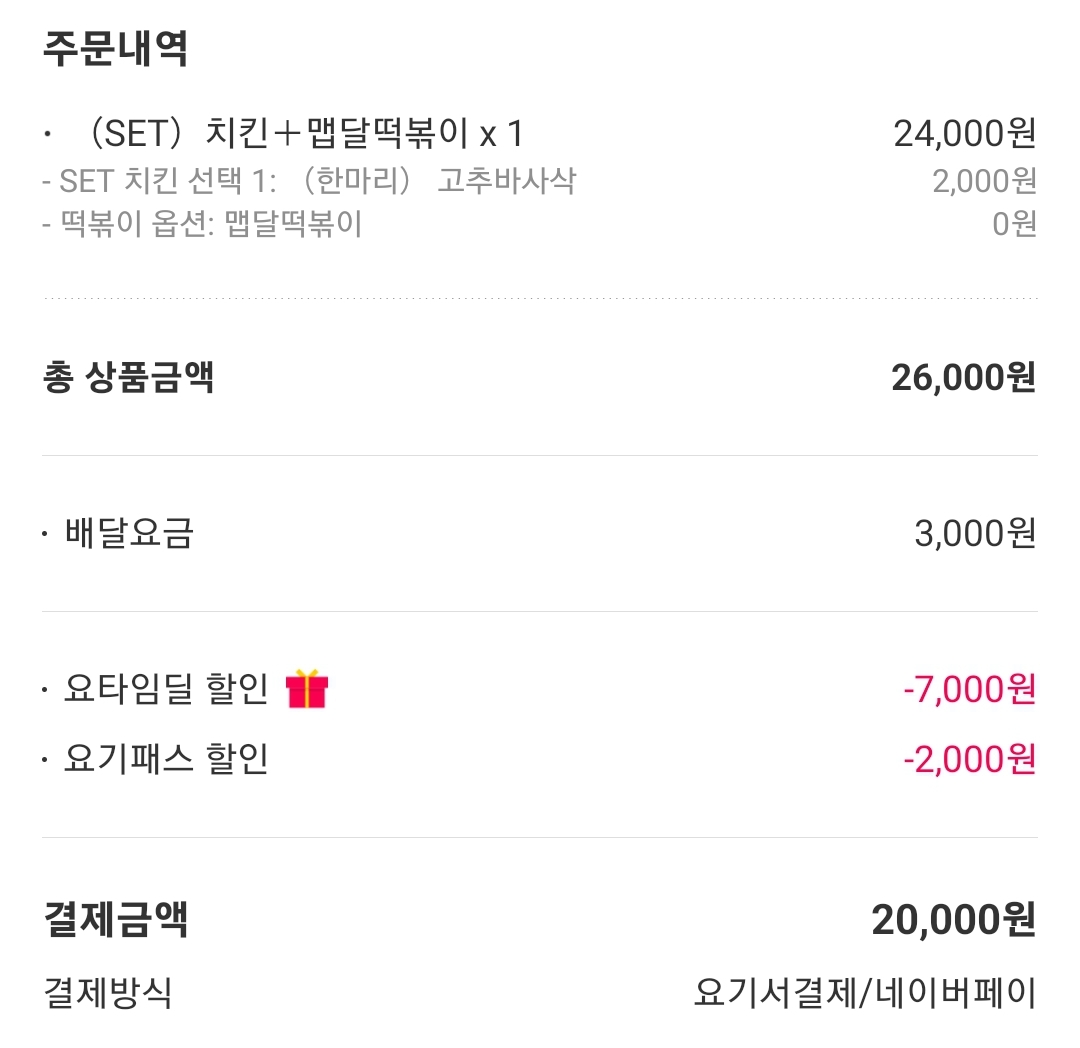Tap the 주문내역 heading
This screenshot has height=1048, width=1080.
pyautogui.click(x=116, y=48)
